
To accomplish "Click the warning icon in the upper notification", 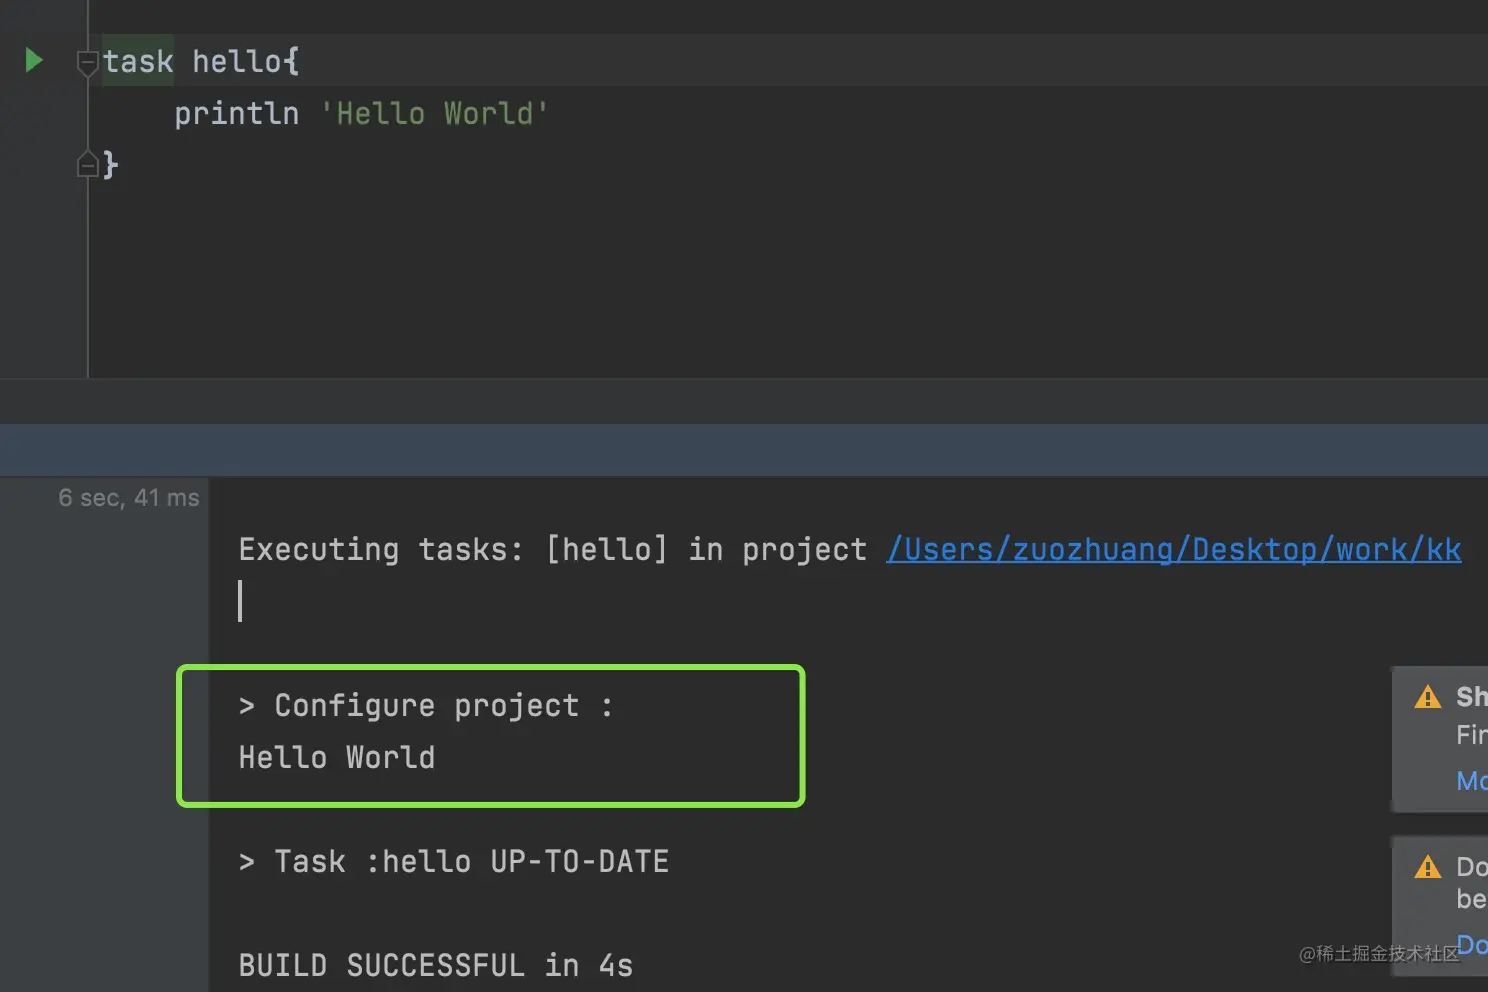I will (1428, 696).
